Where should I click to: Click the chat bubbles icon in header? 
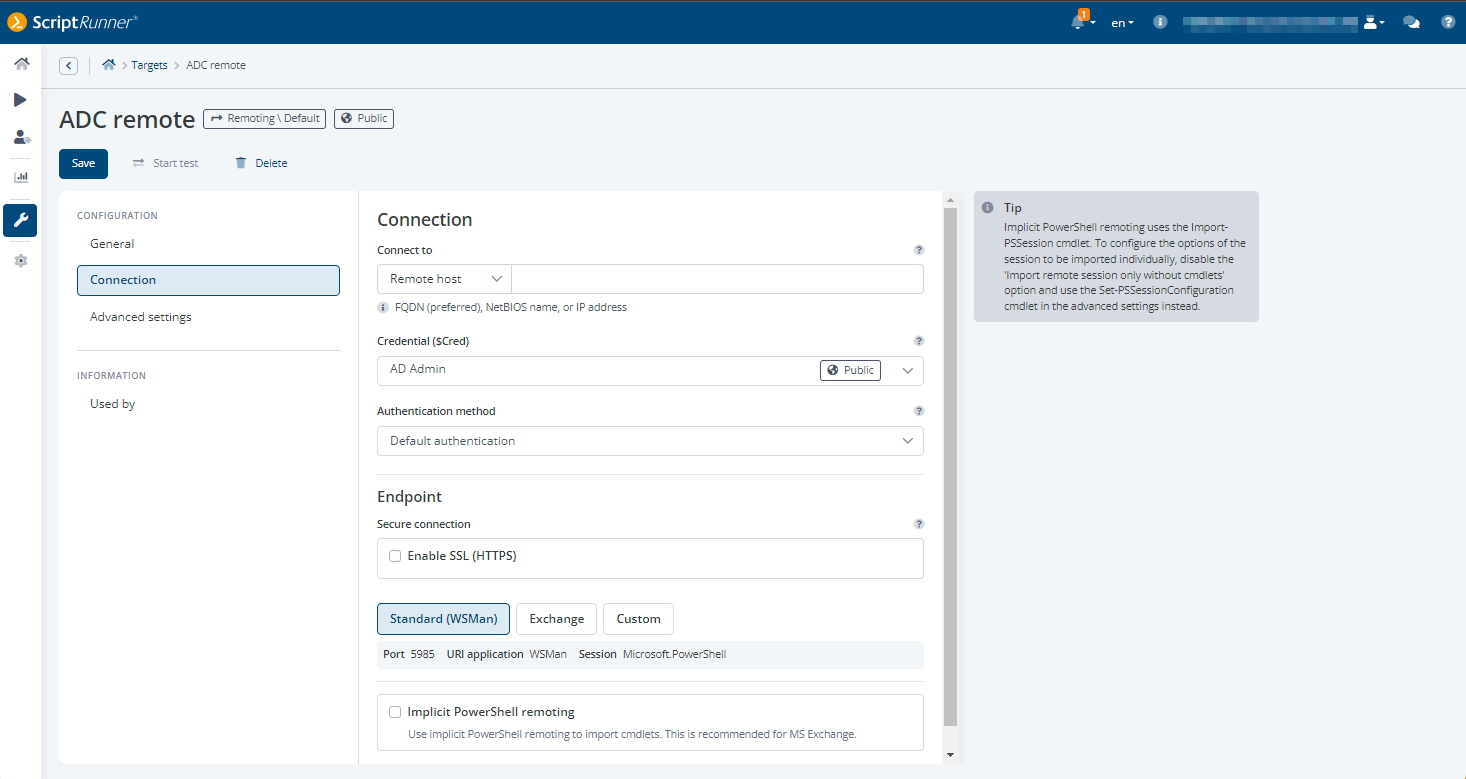1412,22
